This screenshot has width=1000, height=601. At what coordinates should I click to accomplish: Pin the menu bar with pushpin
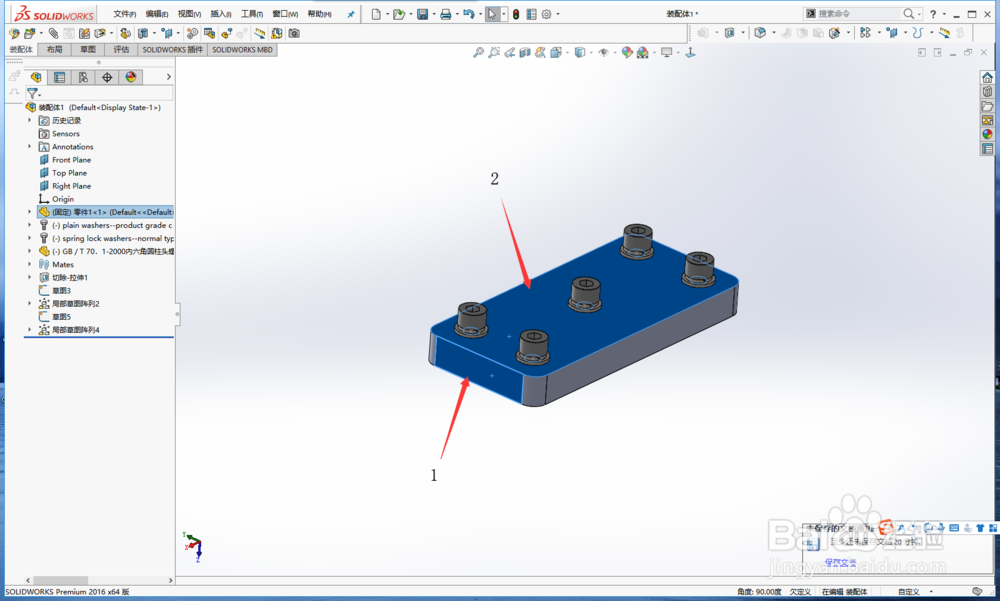click(351, 14)
